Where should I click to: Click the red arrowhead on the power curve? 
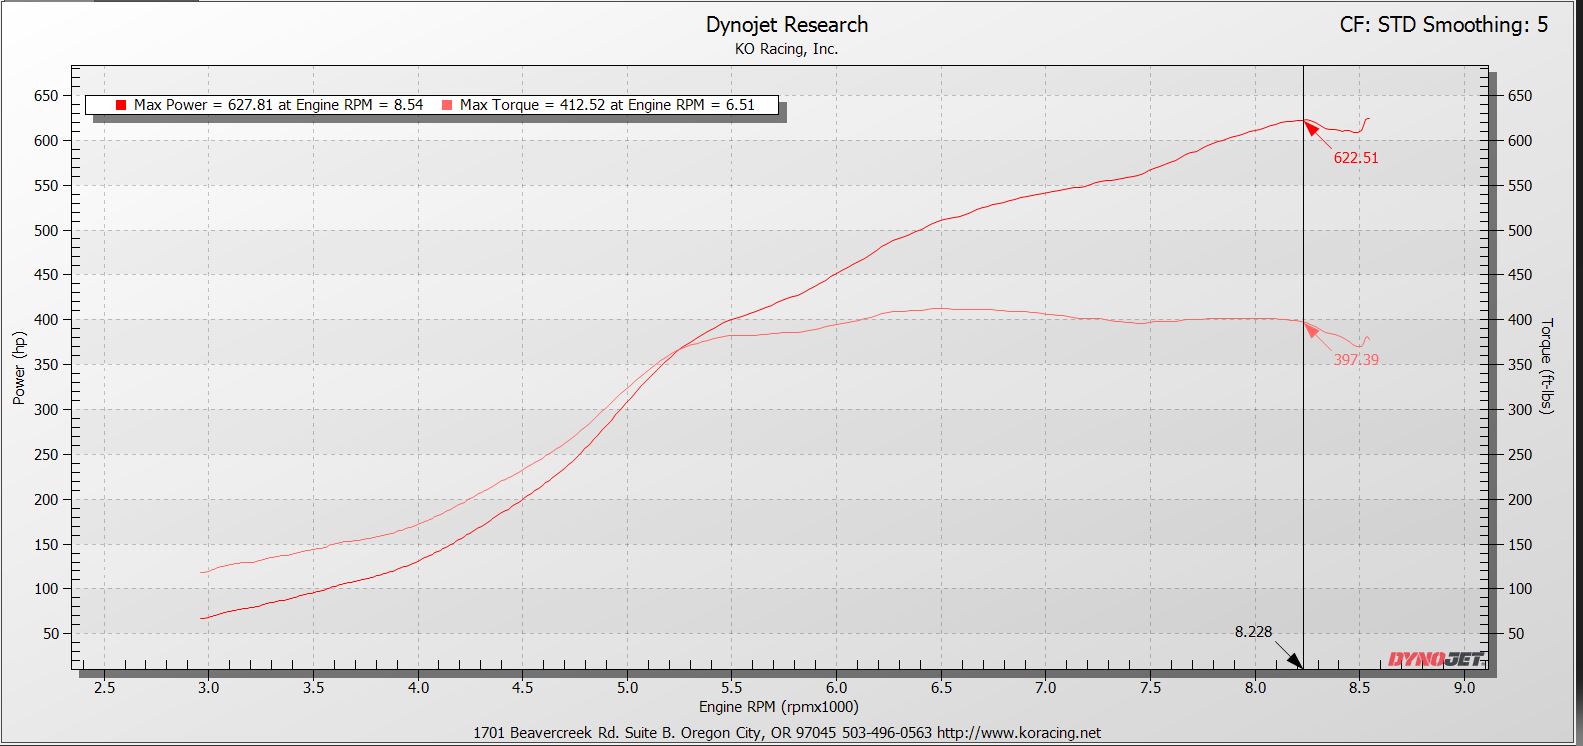[1309, 127]
